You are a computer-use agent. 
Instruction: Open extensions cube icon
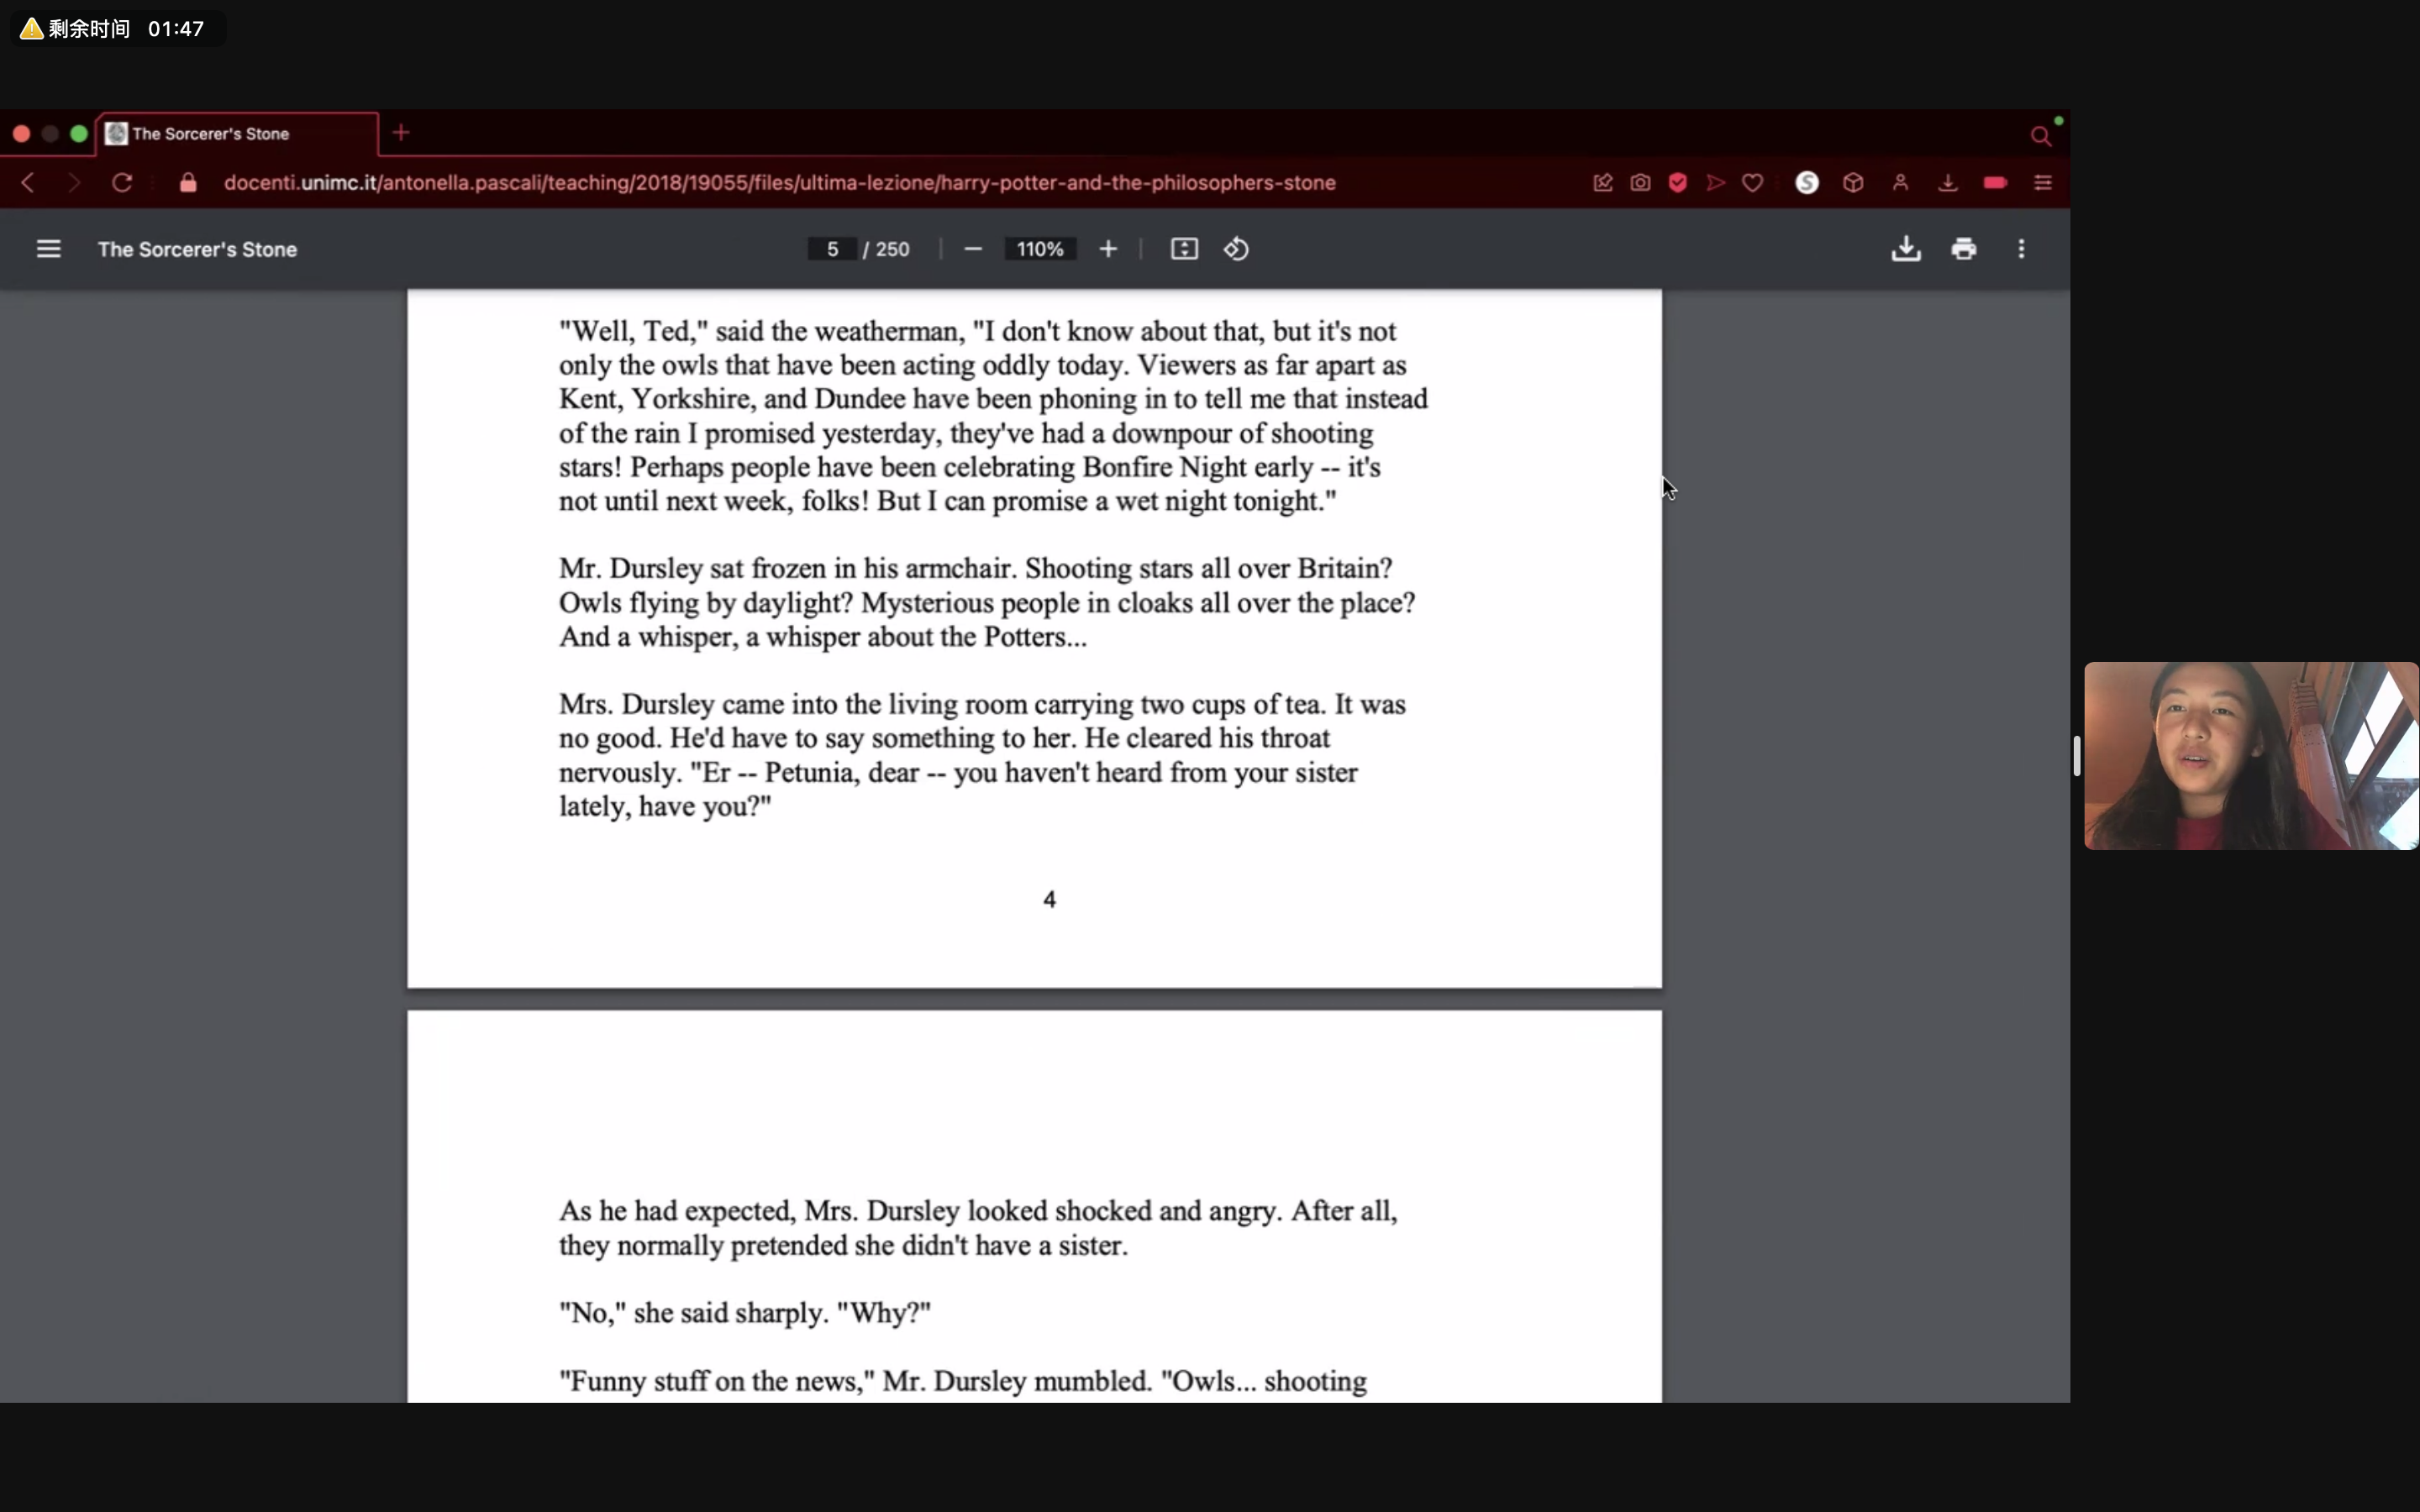1853,183
